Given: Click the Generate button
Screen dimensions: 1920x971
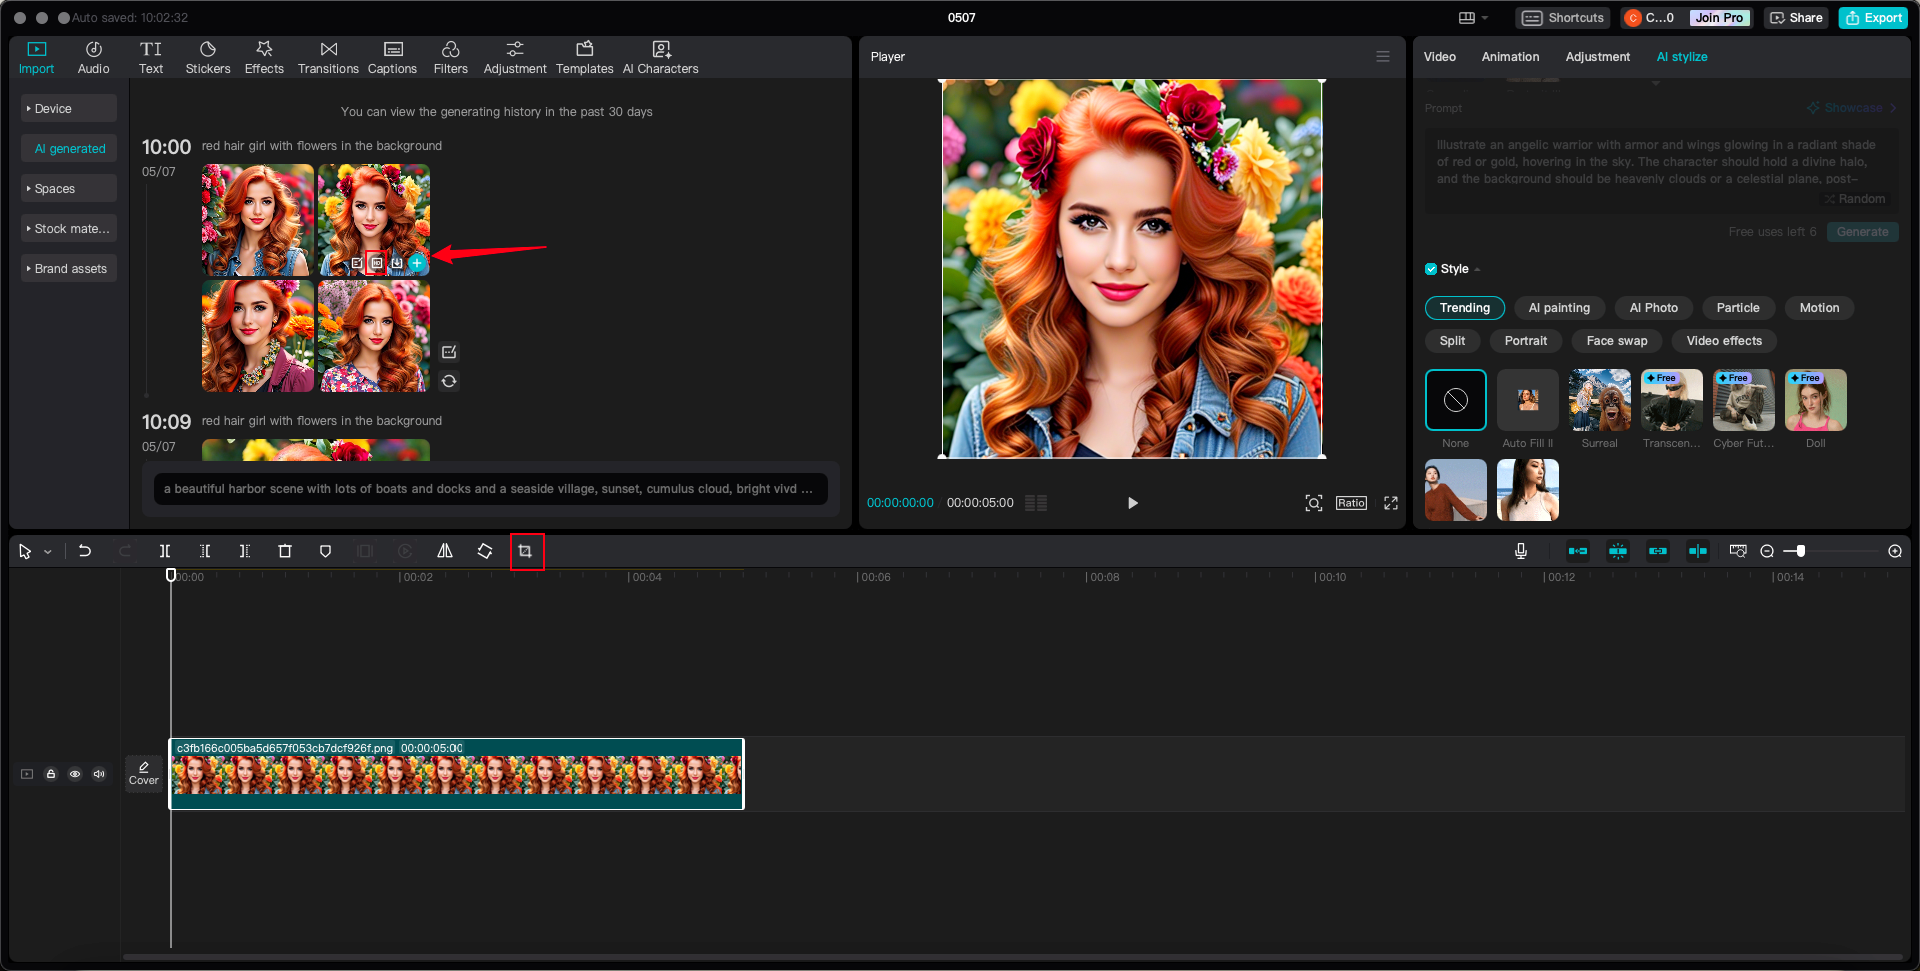Looking at the screenshot, I should (x=1862, y=231).
